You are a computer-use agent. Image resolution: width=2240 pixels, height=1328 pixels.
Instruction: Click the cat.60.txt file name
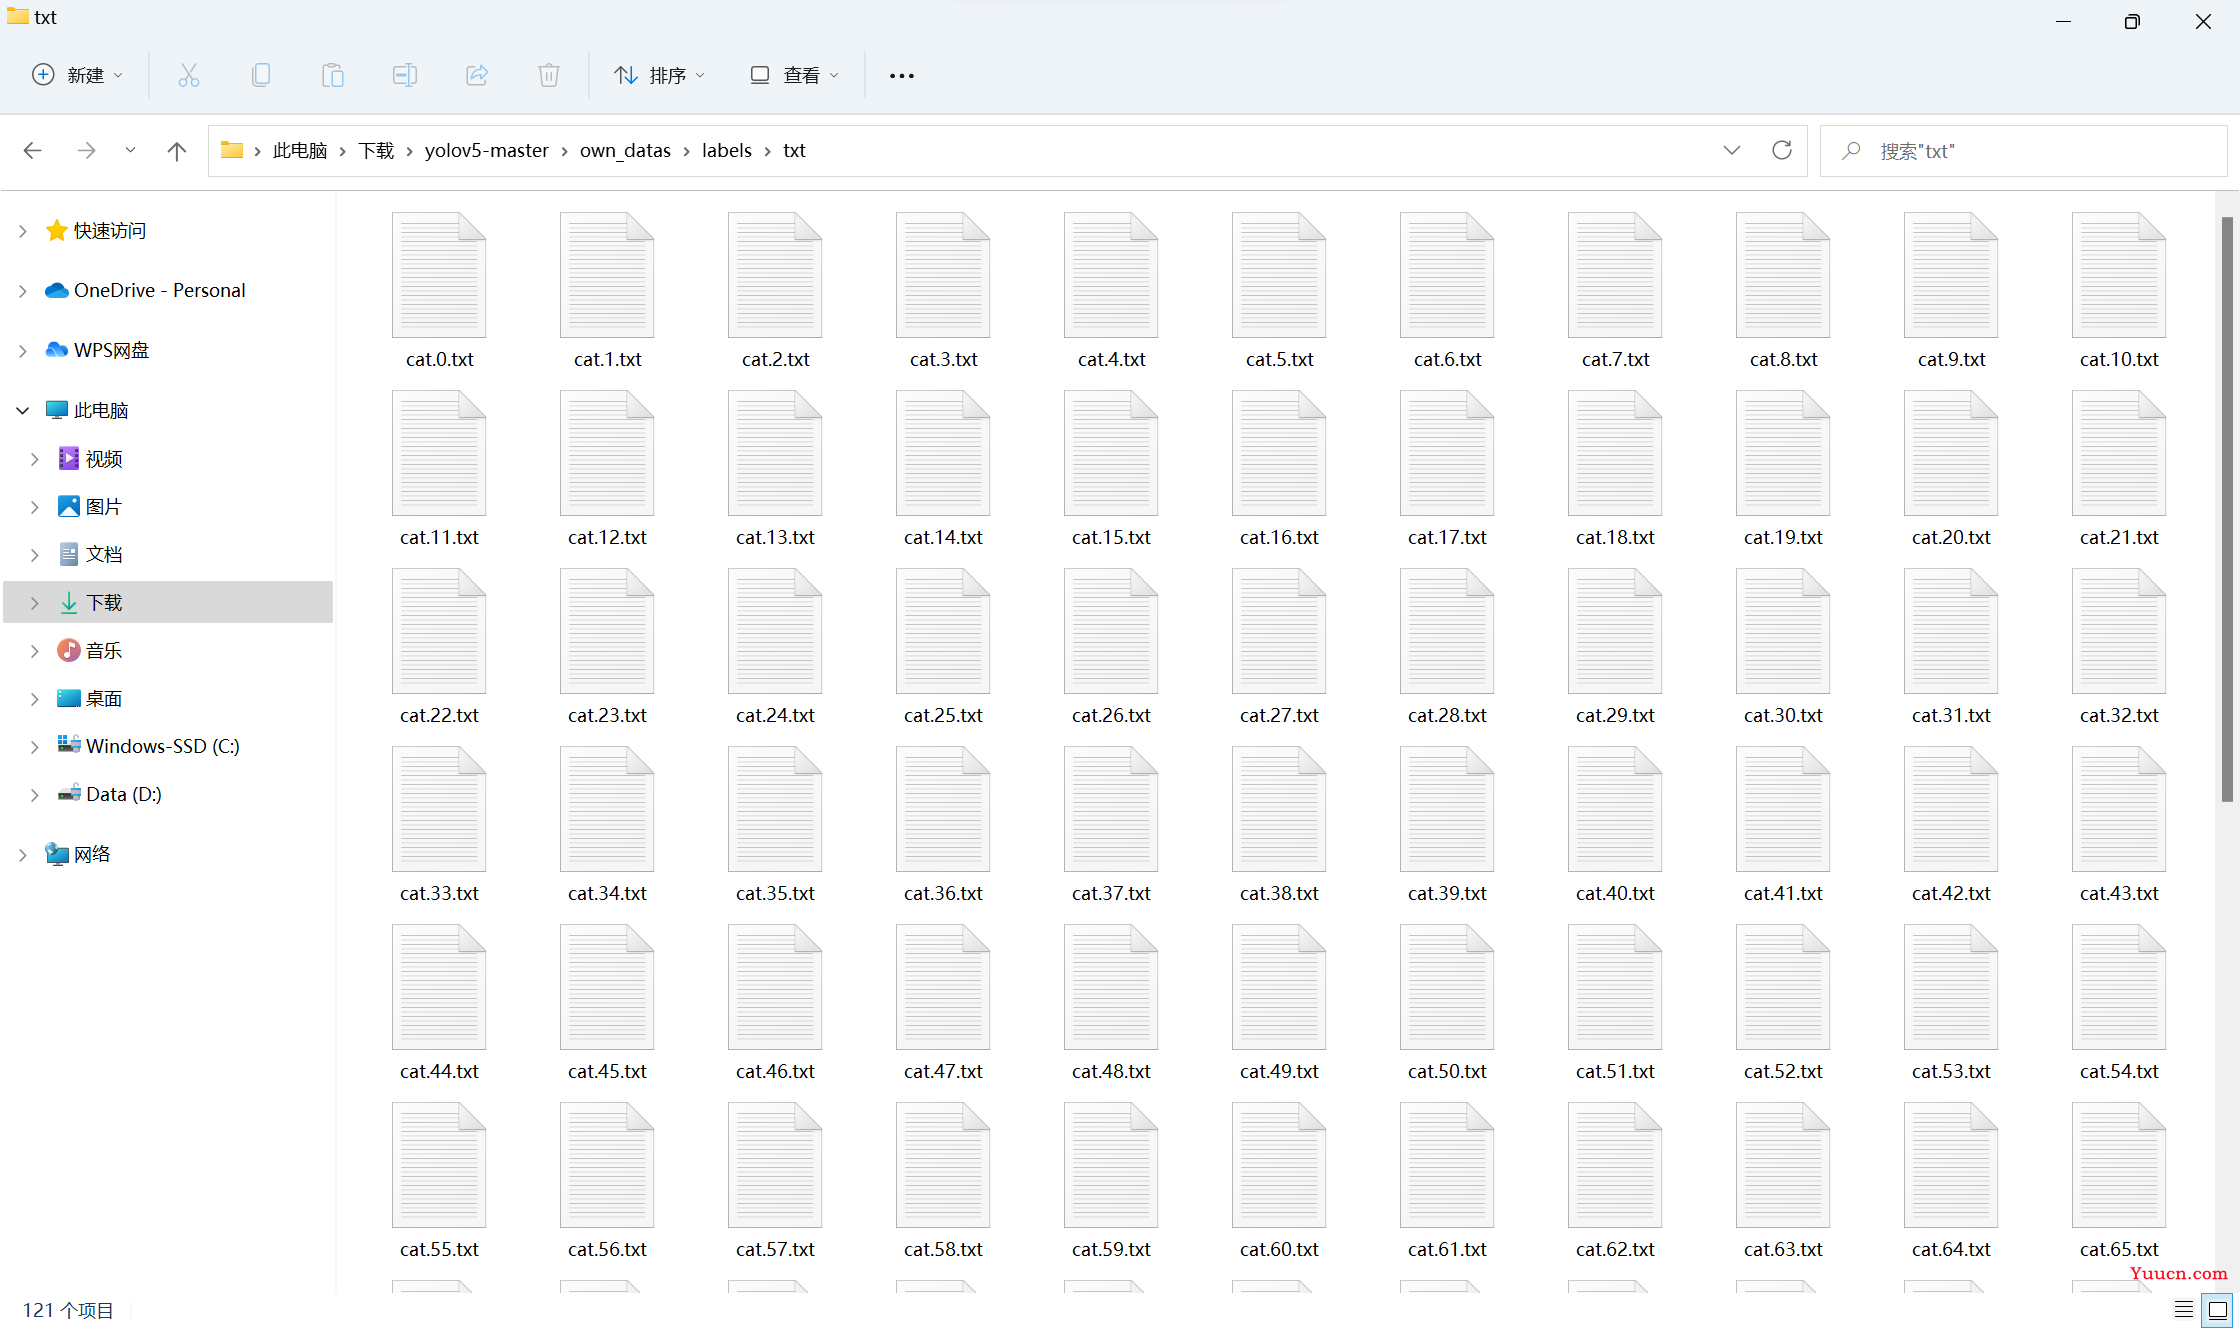1279,1250
